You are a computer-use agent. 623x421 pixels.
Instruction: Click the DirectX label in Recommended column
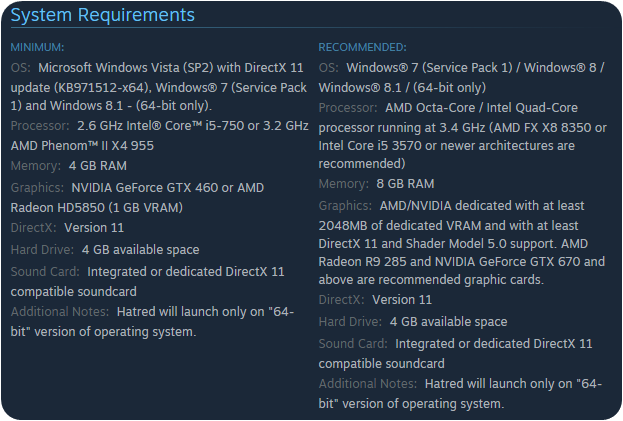point(342,299)
